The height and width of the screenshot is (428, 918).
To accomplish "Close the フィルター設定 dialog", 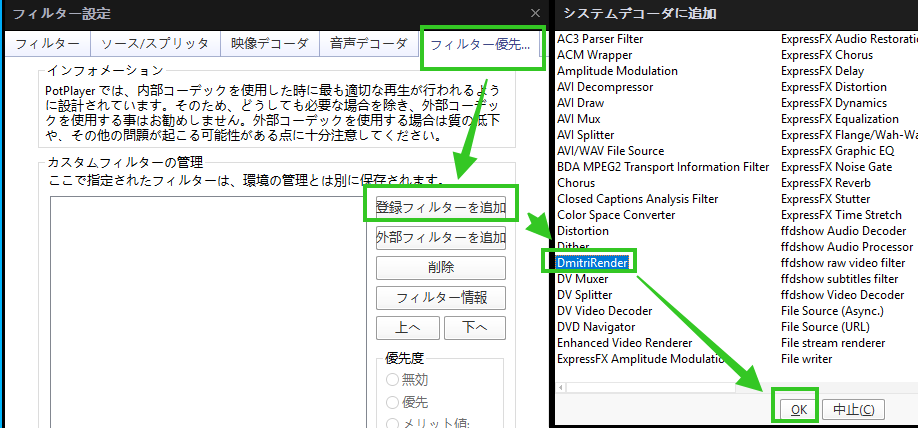I will pyautogui.click(x=535, y=13).
